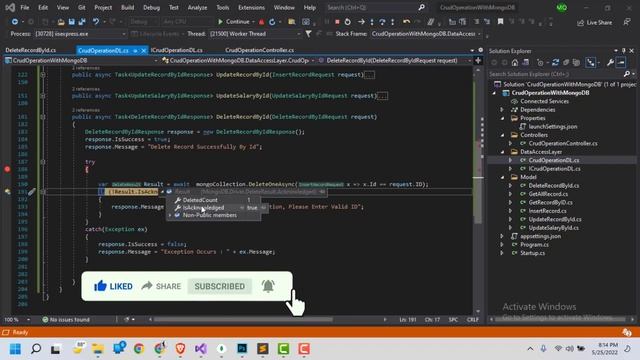Viewport: 640px width, 360px height.
Task: Open project dropdown CrudOperationWithMongoDB in navigation bar
Action: click(81, 60)
